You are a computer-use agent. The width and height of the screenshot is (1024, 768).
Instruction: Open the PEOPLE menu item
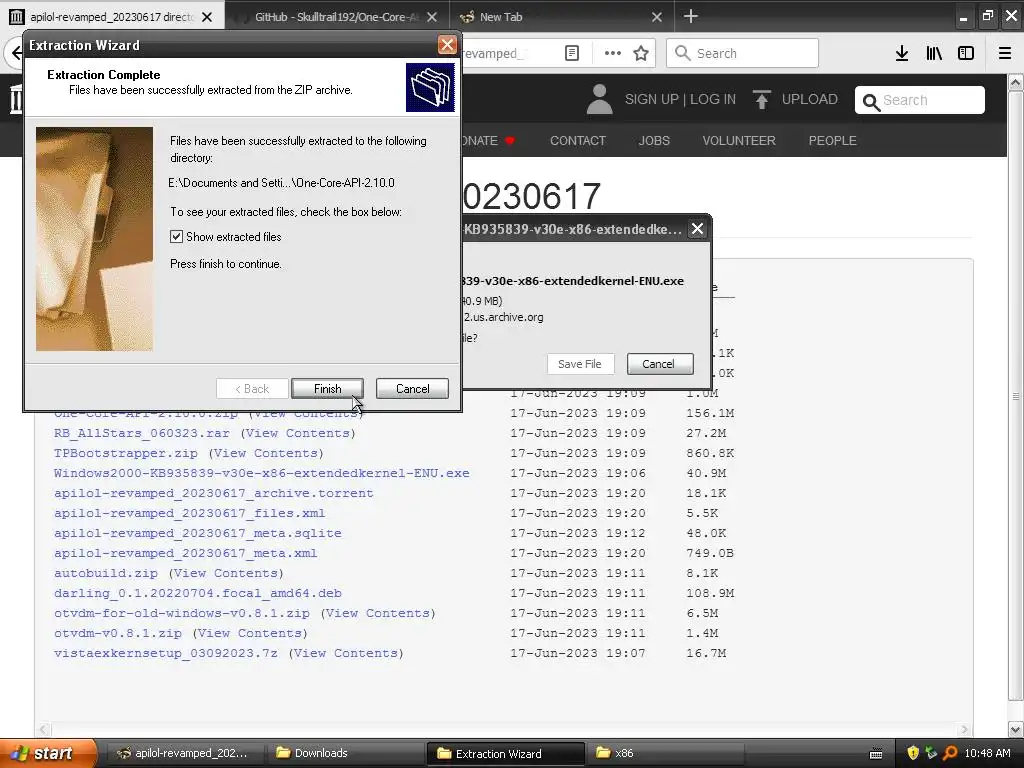(x=832, y=140)
